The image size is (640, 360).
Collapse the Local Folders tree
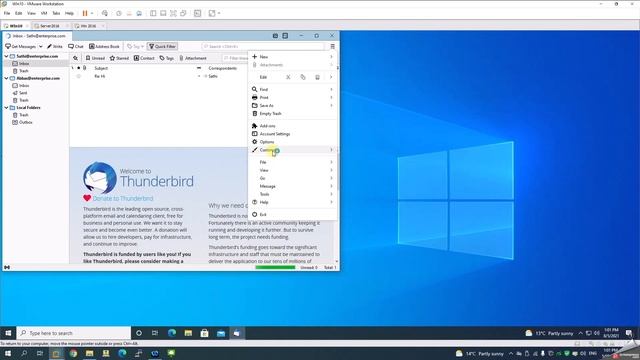tap(7, 108)
